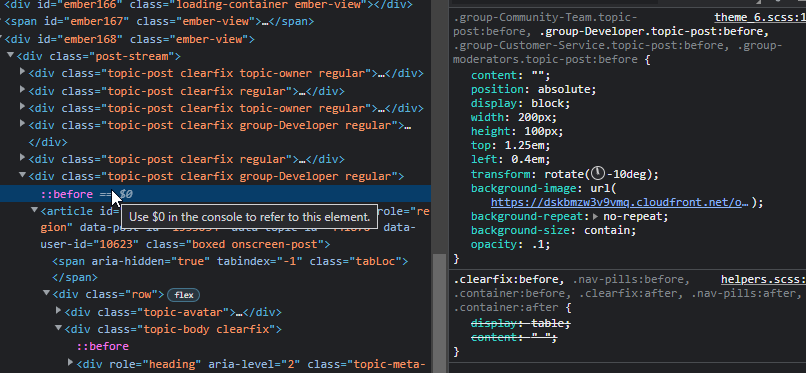Click the Elements panel vertical scrollbar thumb
This screenshot has height=373, width=806.
tap(438, 313)
